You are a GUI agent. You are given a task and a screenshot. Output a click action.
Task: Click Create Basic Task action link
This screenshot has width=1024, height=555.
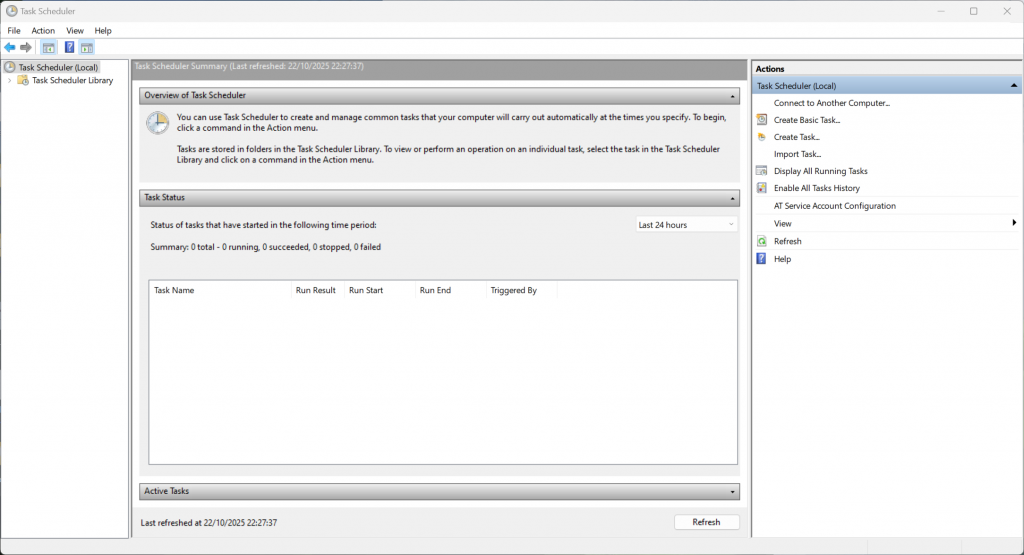807,120
